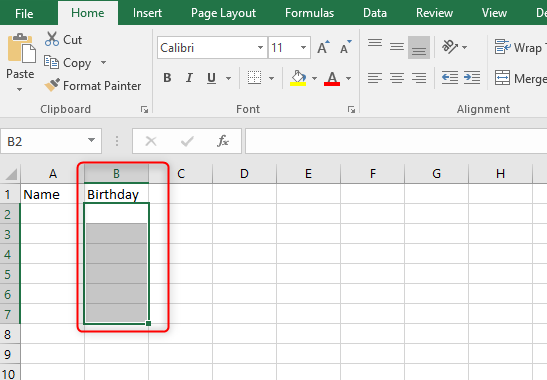This screenshot has width=547, height=380.
Task: Switch to the Data tab
Action: point(375,13)
